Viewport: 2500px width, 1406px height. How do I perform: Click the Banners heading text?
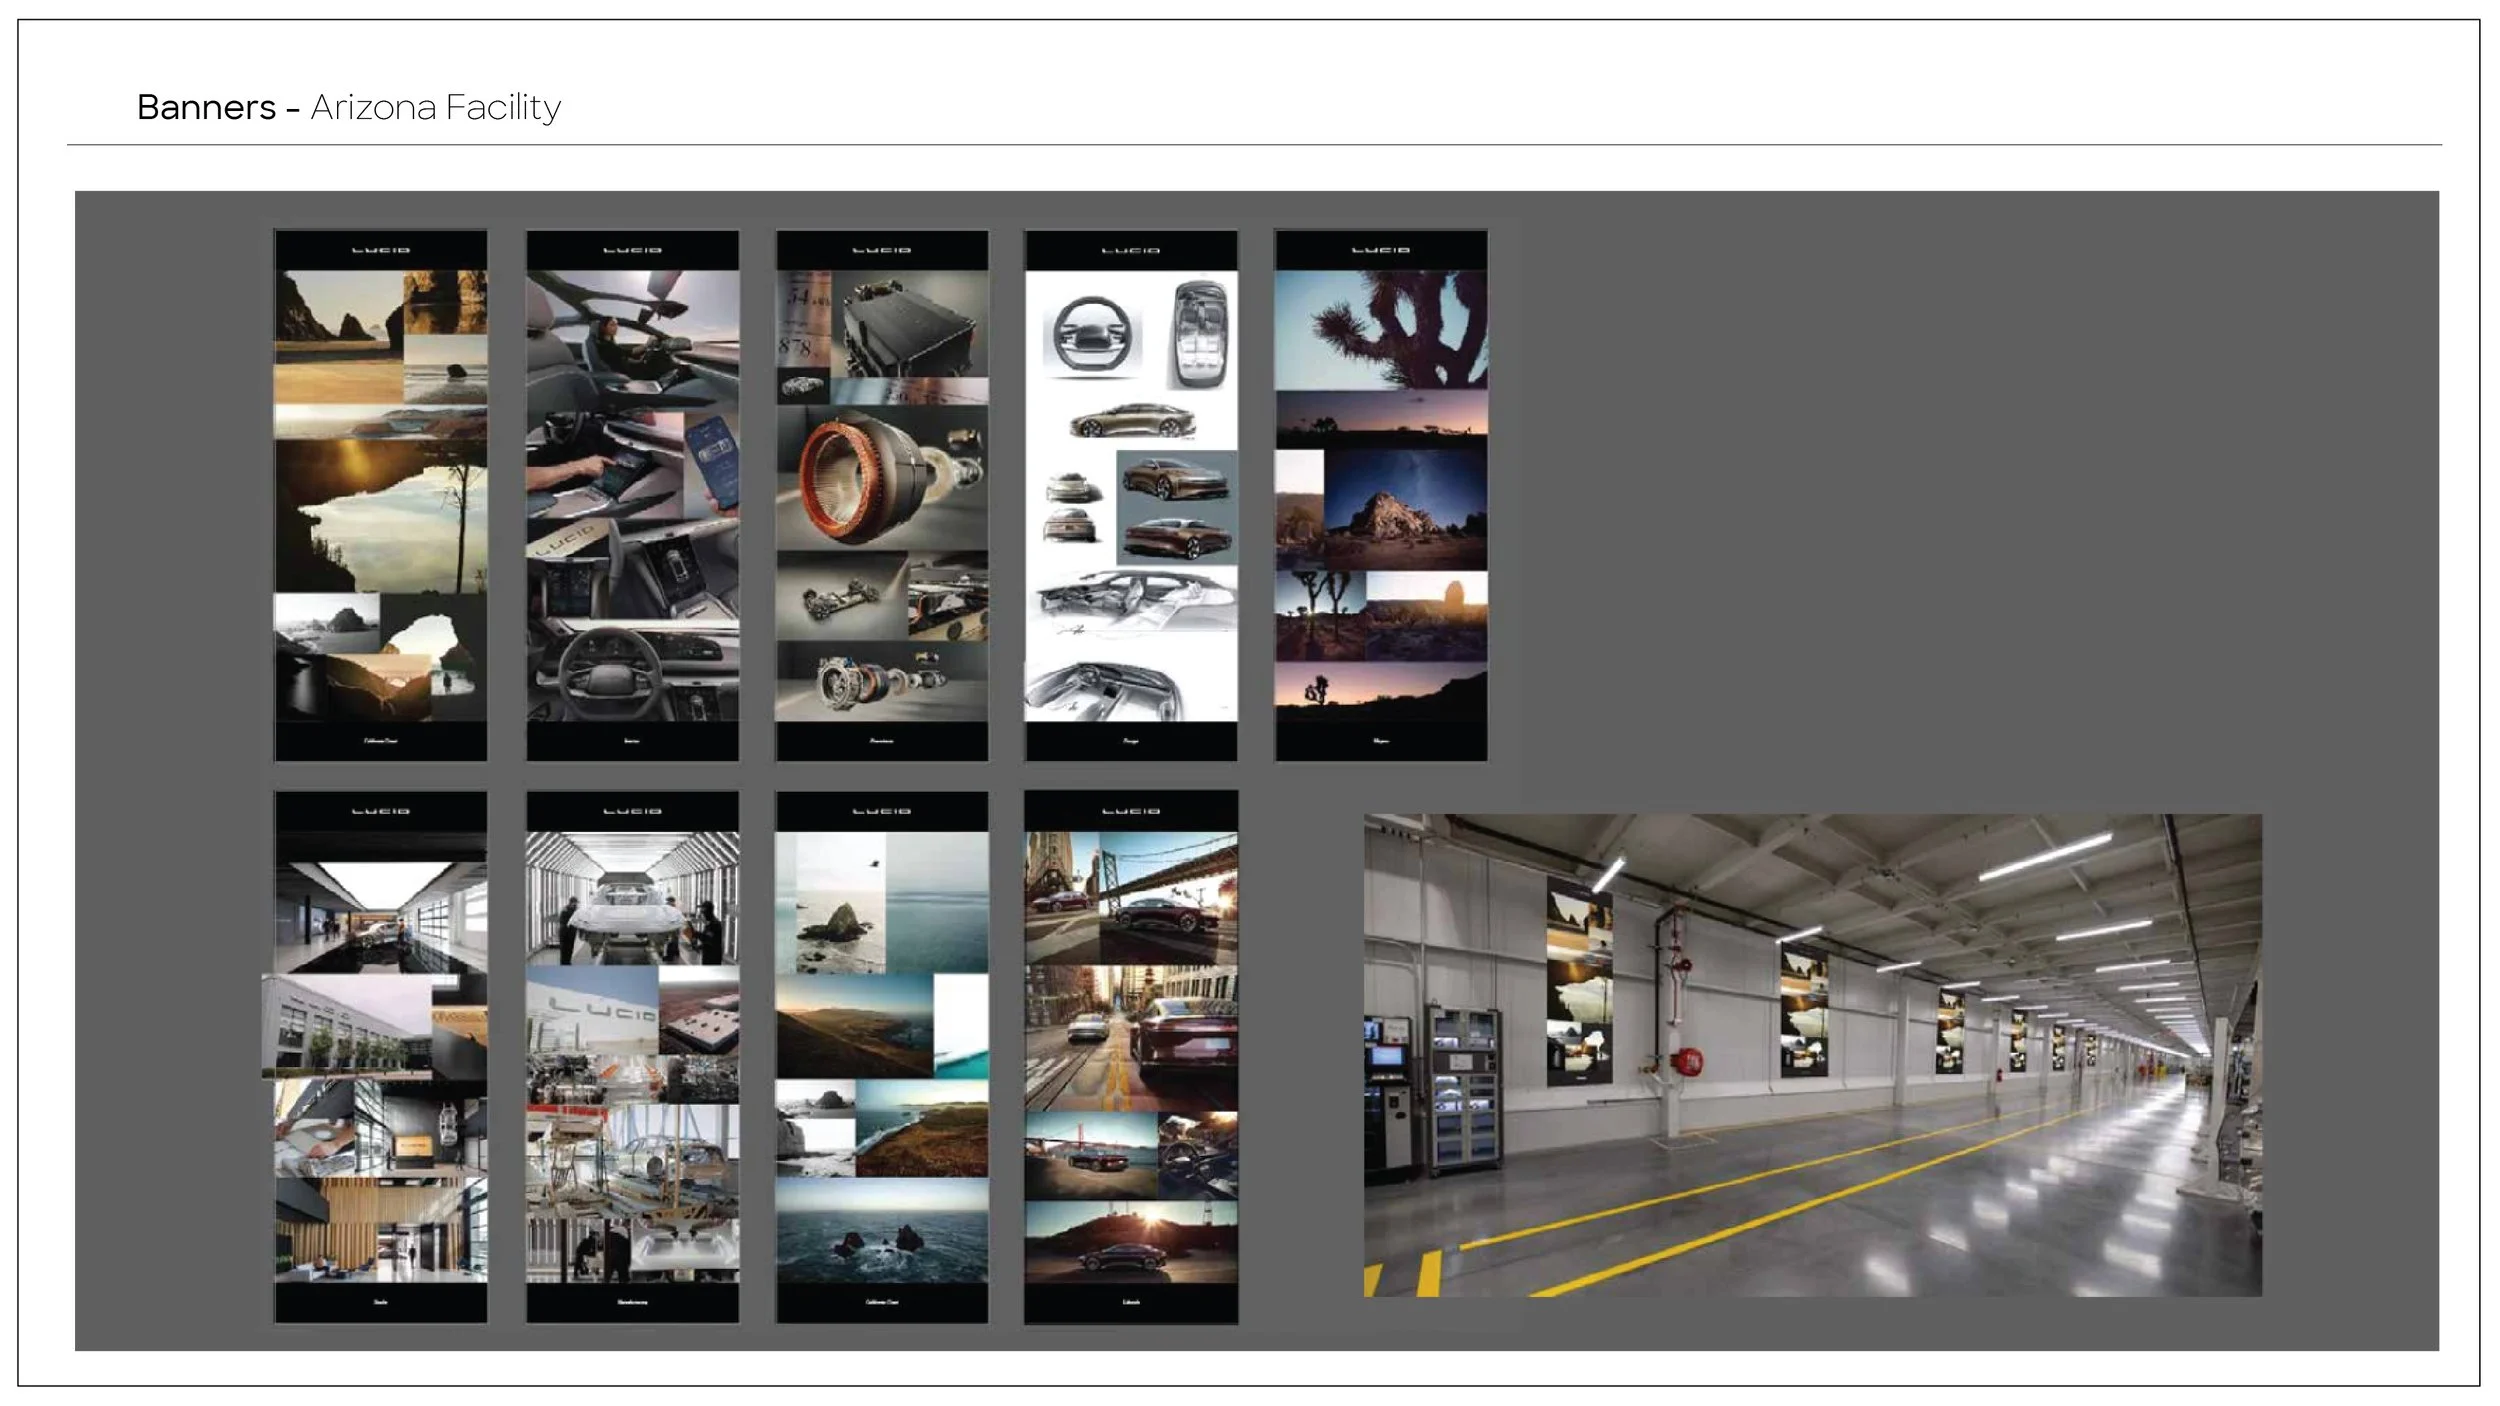point(206,107)
